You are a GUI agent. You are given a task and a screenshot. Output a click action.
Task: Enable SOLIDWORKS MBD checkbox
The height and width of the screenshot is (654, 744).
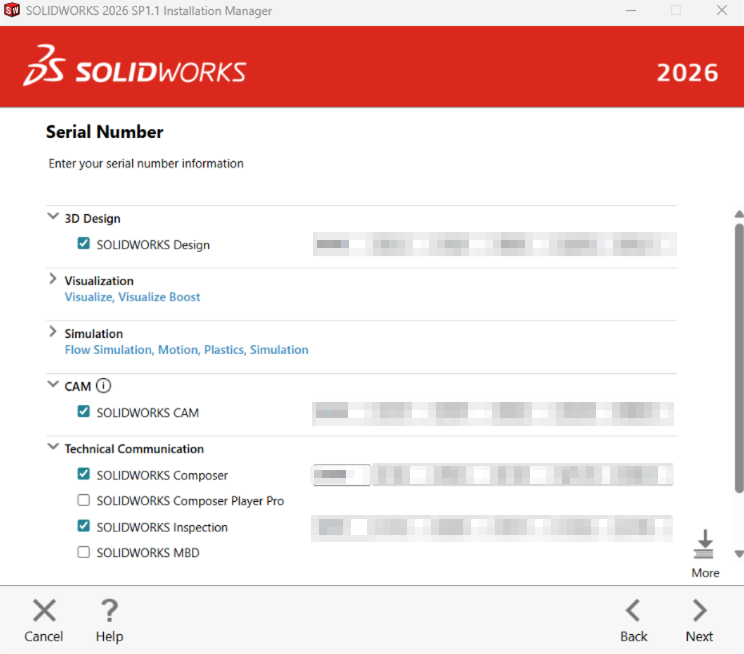point(84,552)
